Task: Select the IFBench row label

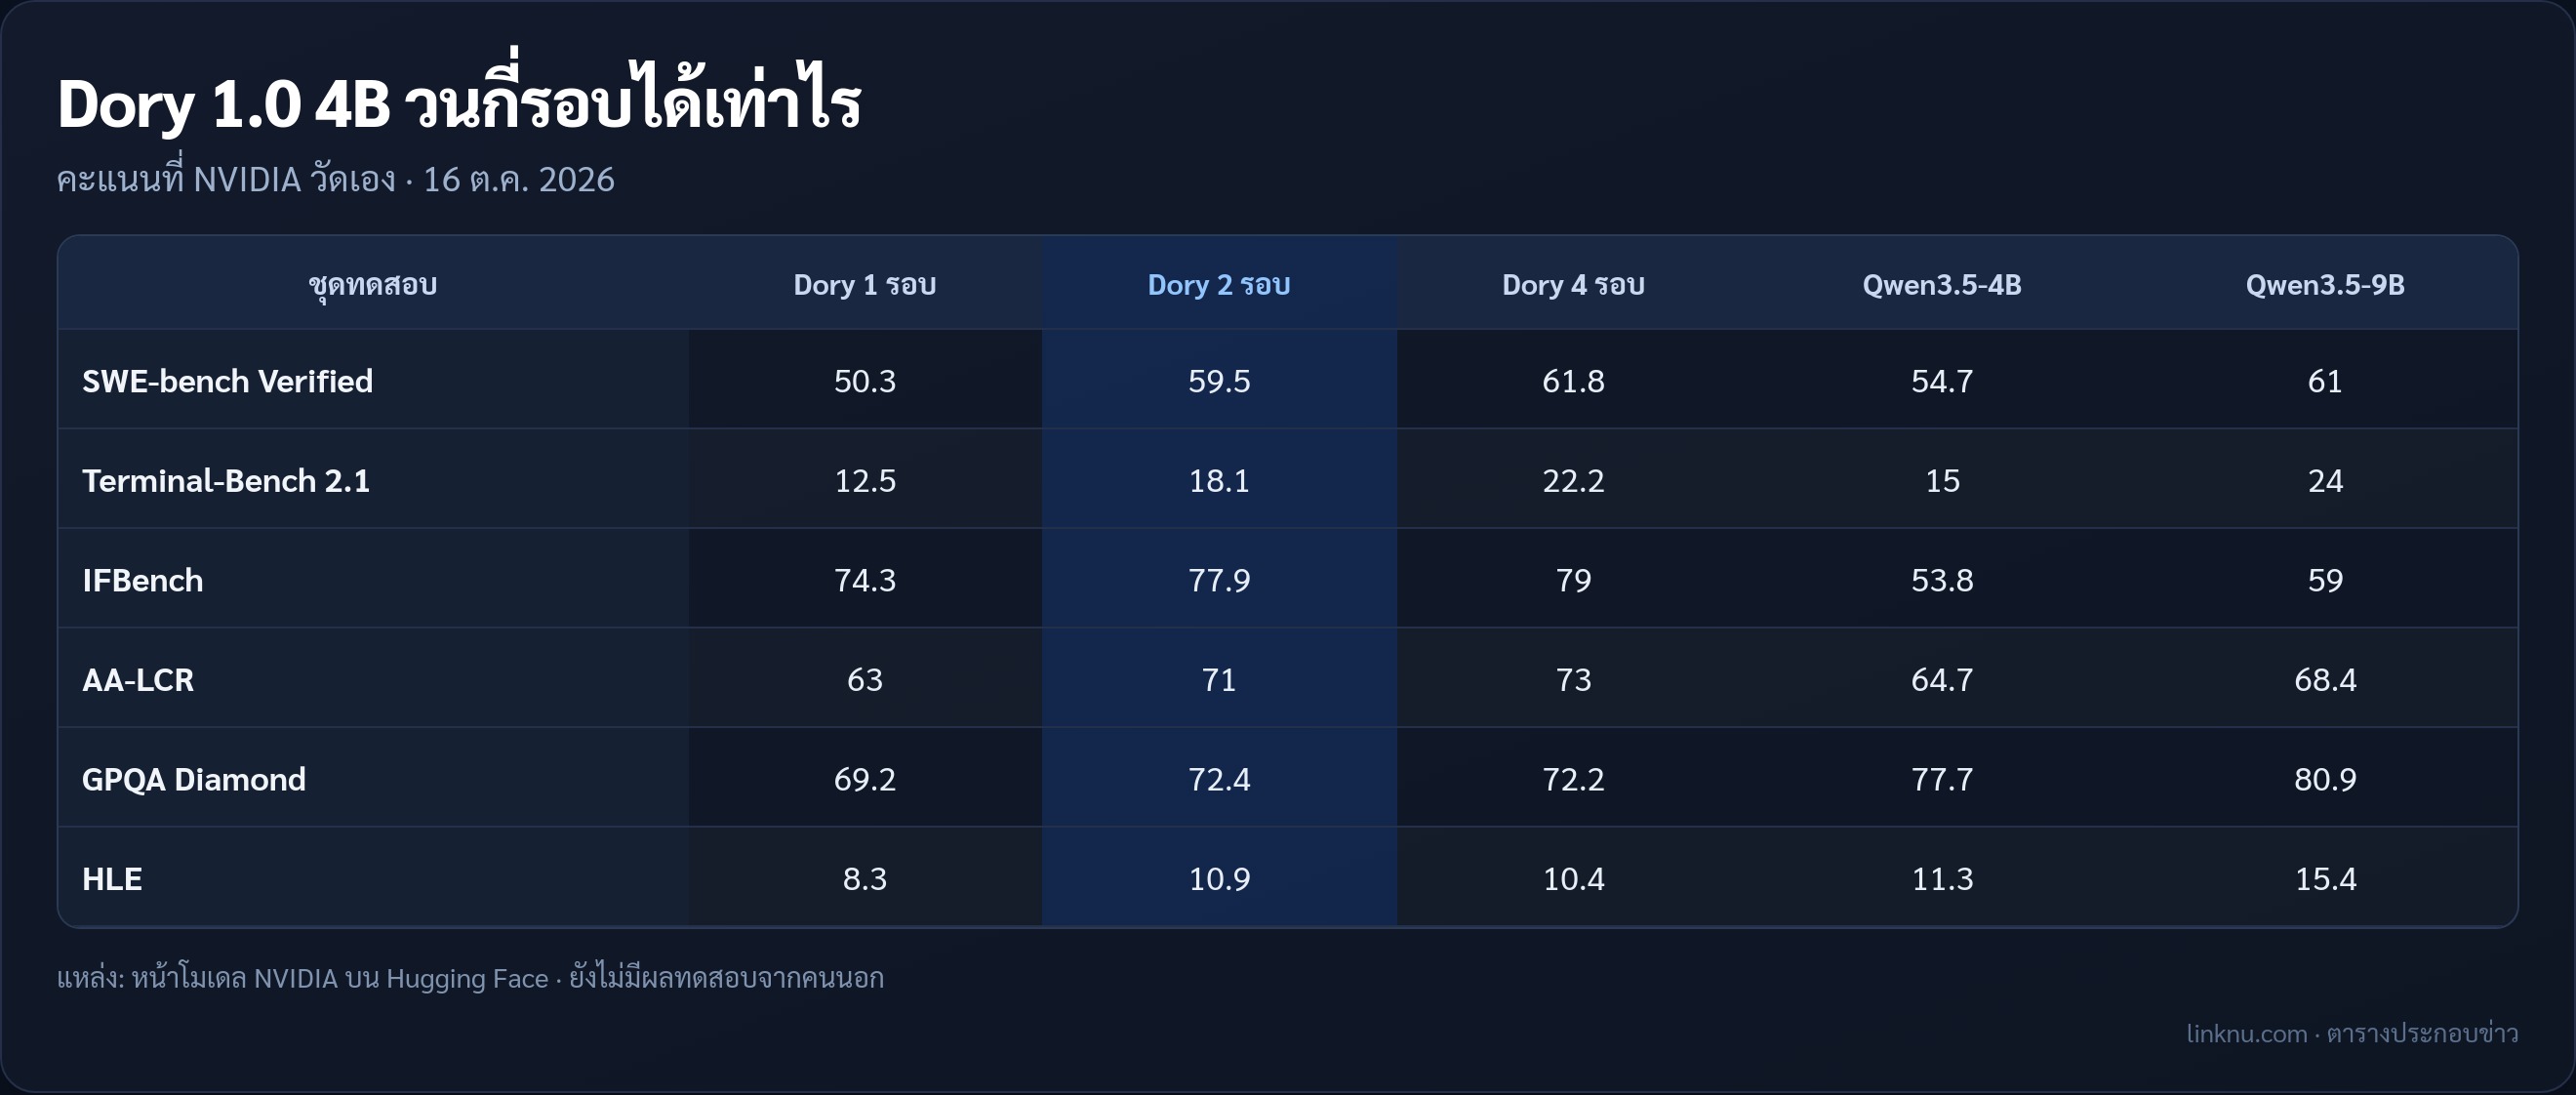Action: point(142,580)
